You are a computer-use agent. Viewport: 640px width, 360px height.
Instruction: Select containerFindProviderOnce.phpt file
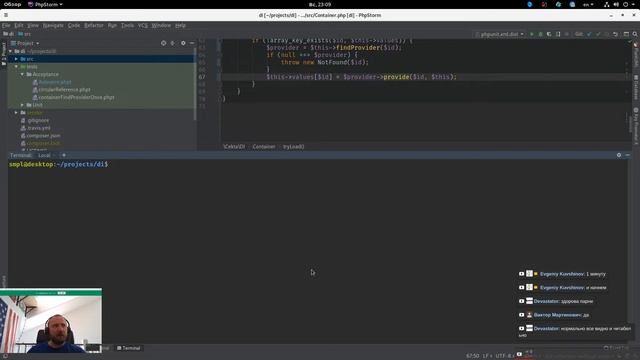(x=76, y=97)
